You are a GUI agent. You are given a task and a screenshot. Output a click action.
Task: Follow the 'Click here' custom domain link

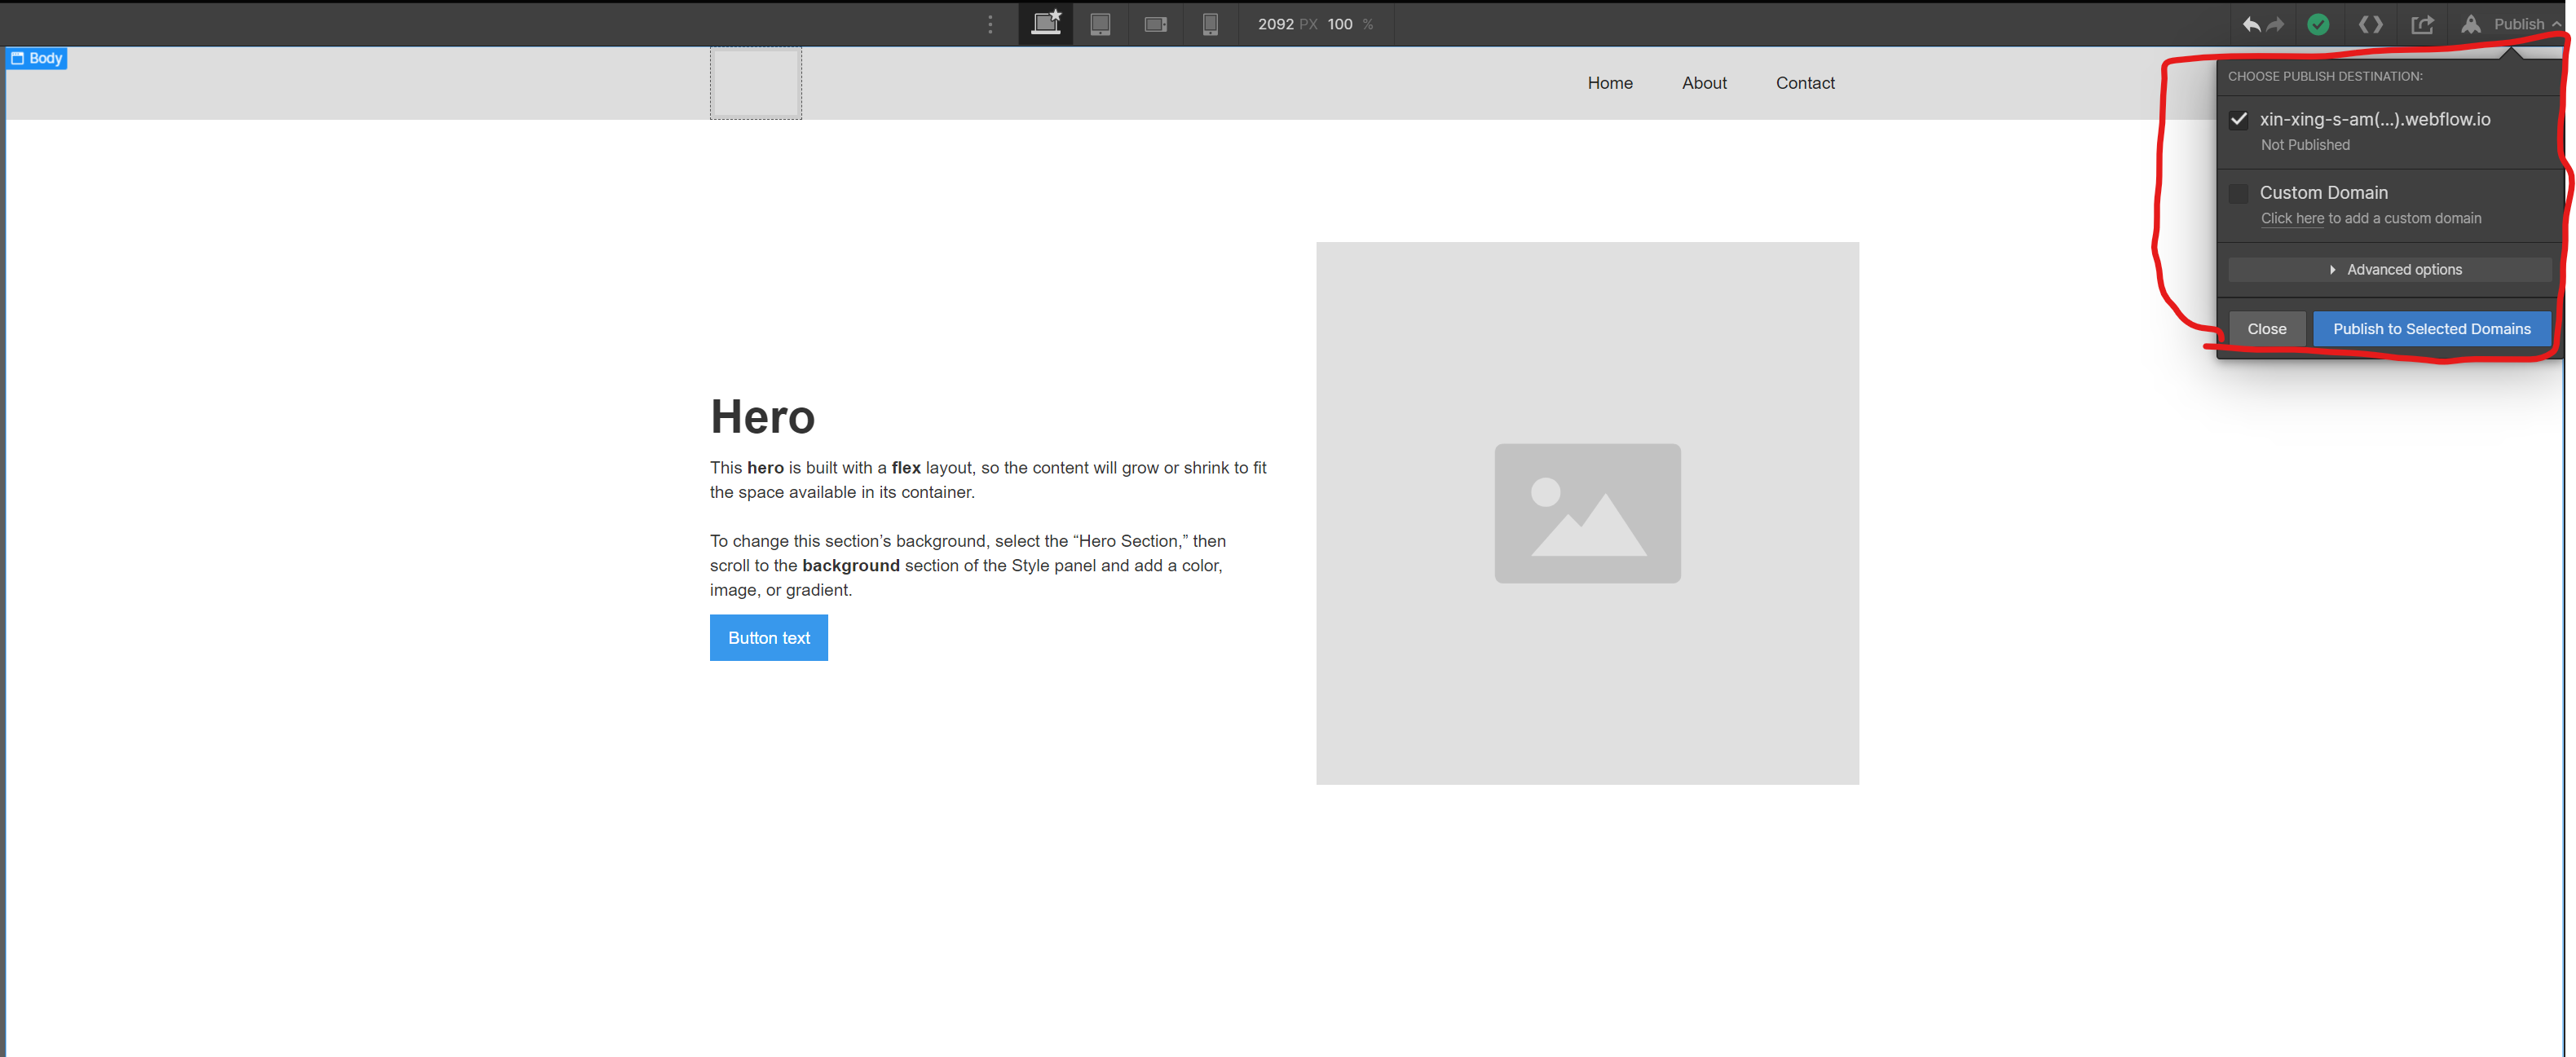click(2292, 219)
